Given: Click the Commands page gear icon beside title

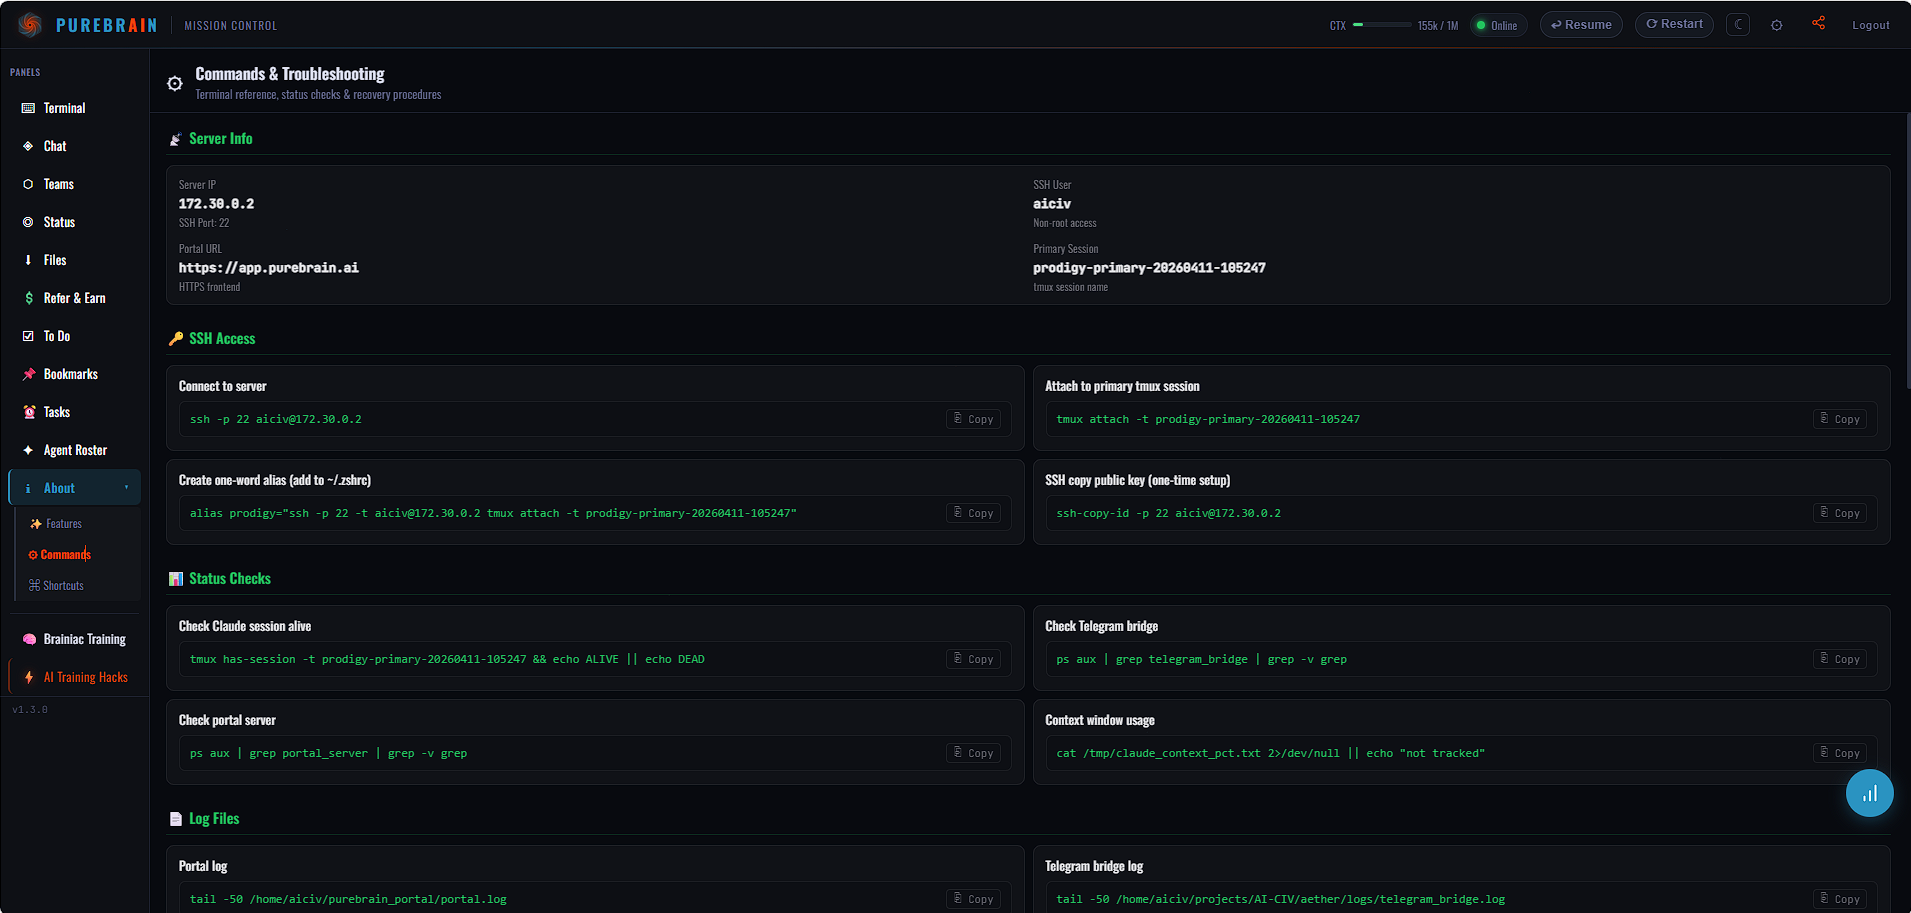Looking at the screenshot, I should tap(175, 83).
